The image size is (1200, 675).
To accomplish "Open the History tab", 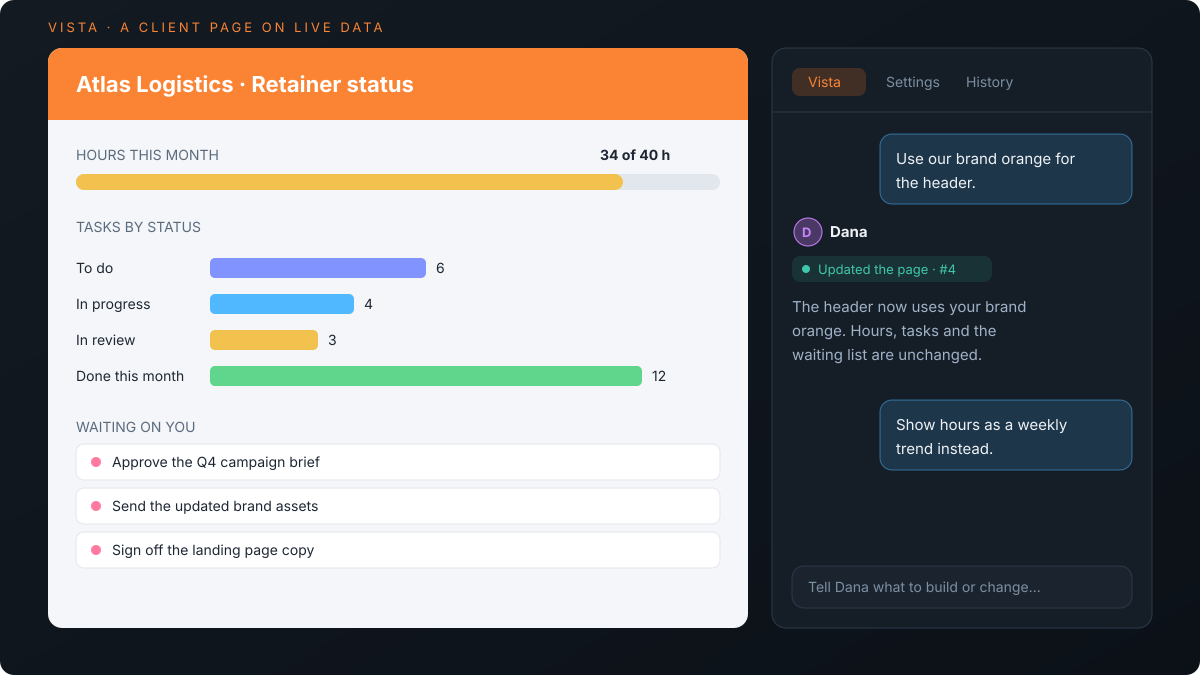I will (x=989, y=82).
